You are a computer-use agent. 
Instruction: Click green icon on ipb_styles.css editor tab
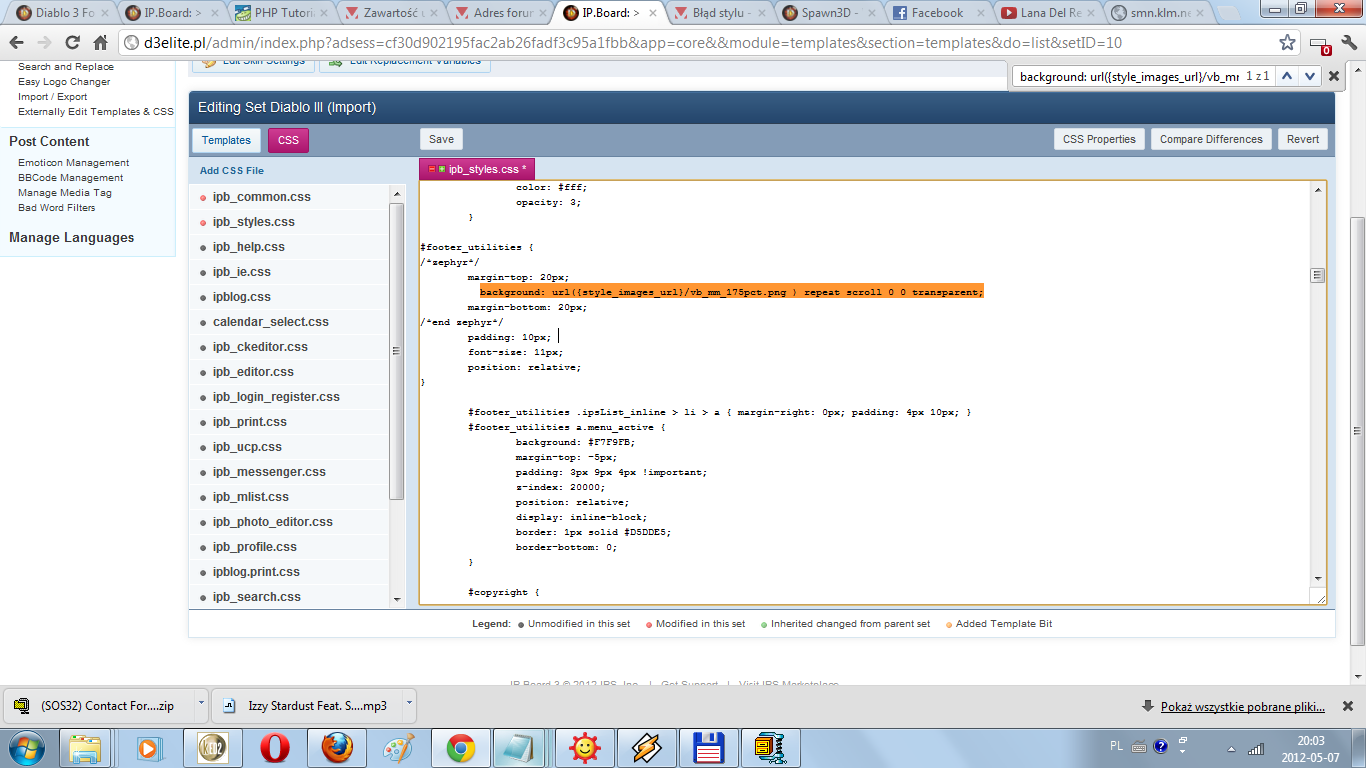[442, 170]
